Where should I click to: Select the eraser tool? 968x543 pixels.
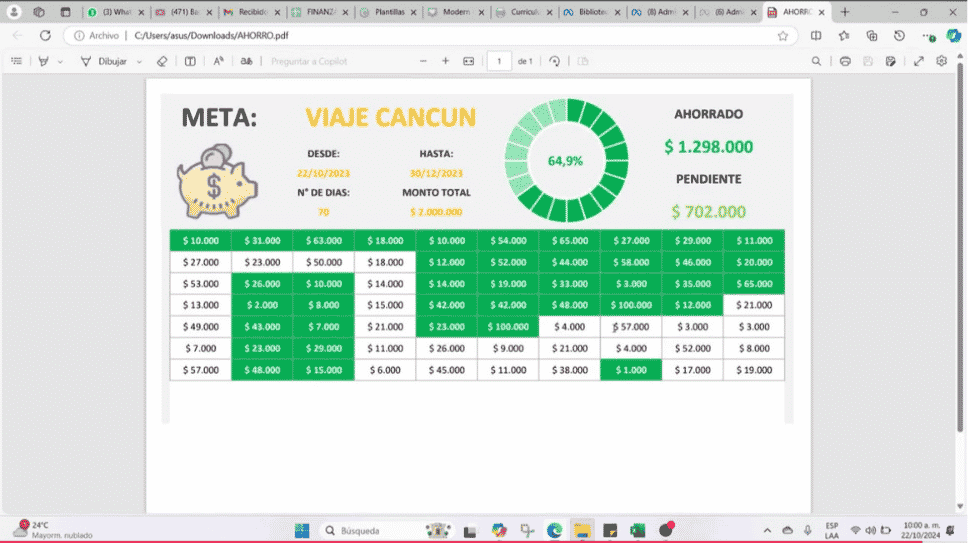pyautogui.click(x=162, y=61)
